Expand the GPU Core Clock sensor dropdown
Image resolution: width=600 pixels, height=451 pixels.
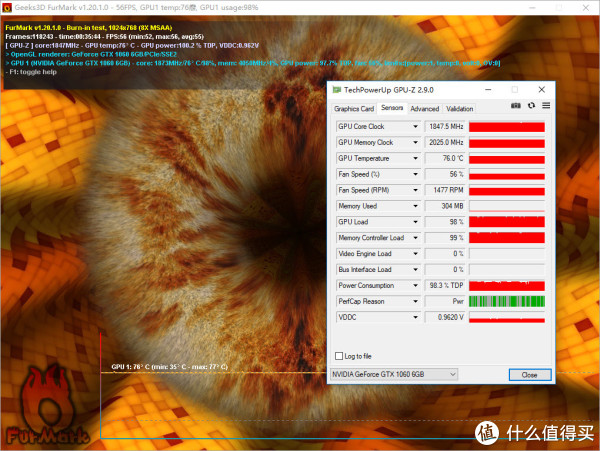pyautogui.click(x=416, y=127)
